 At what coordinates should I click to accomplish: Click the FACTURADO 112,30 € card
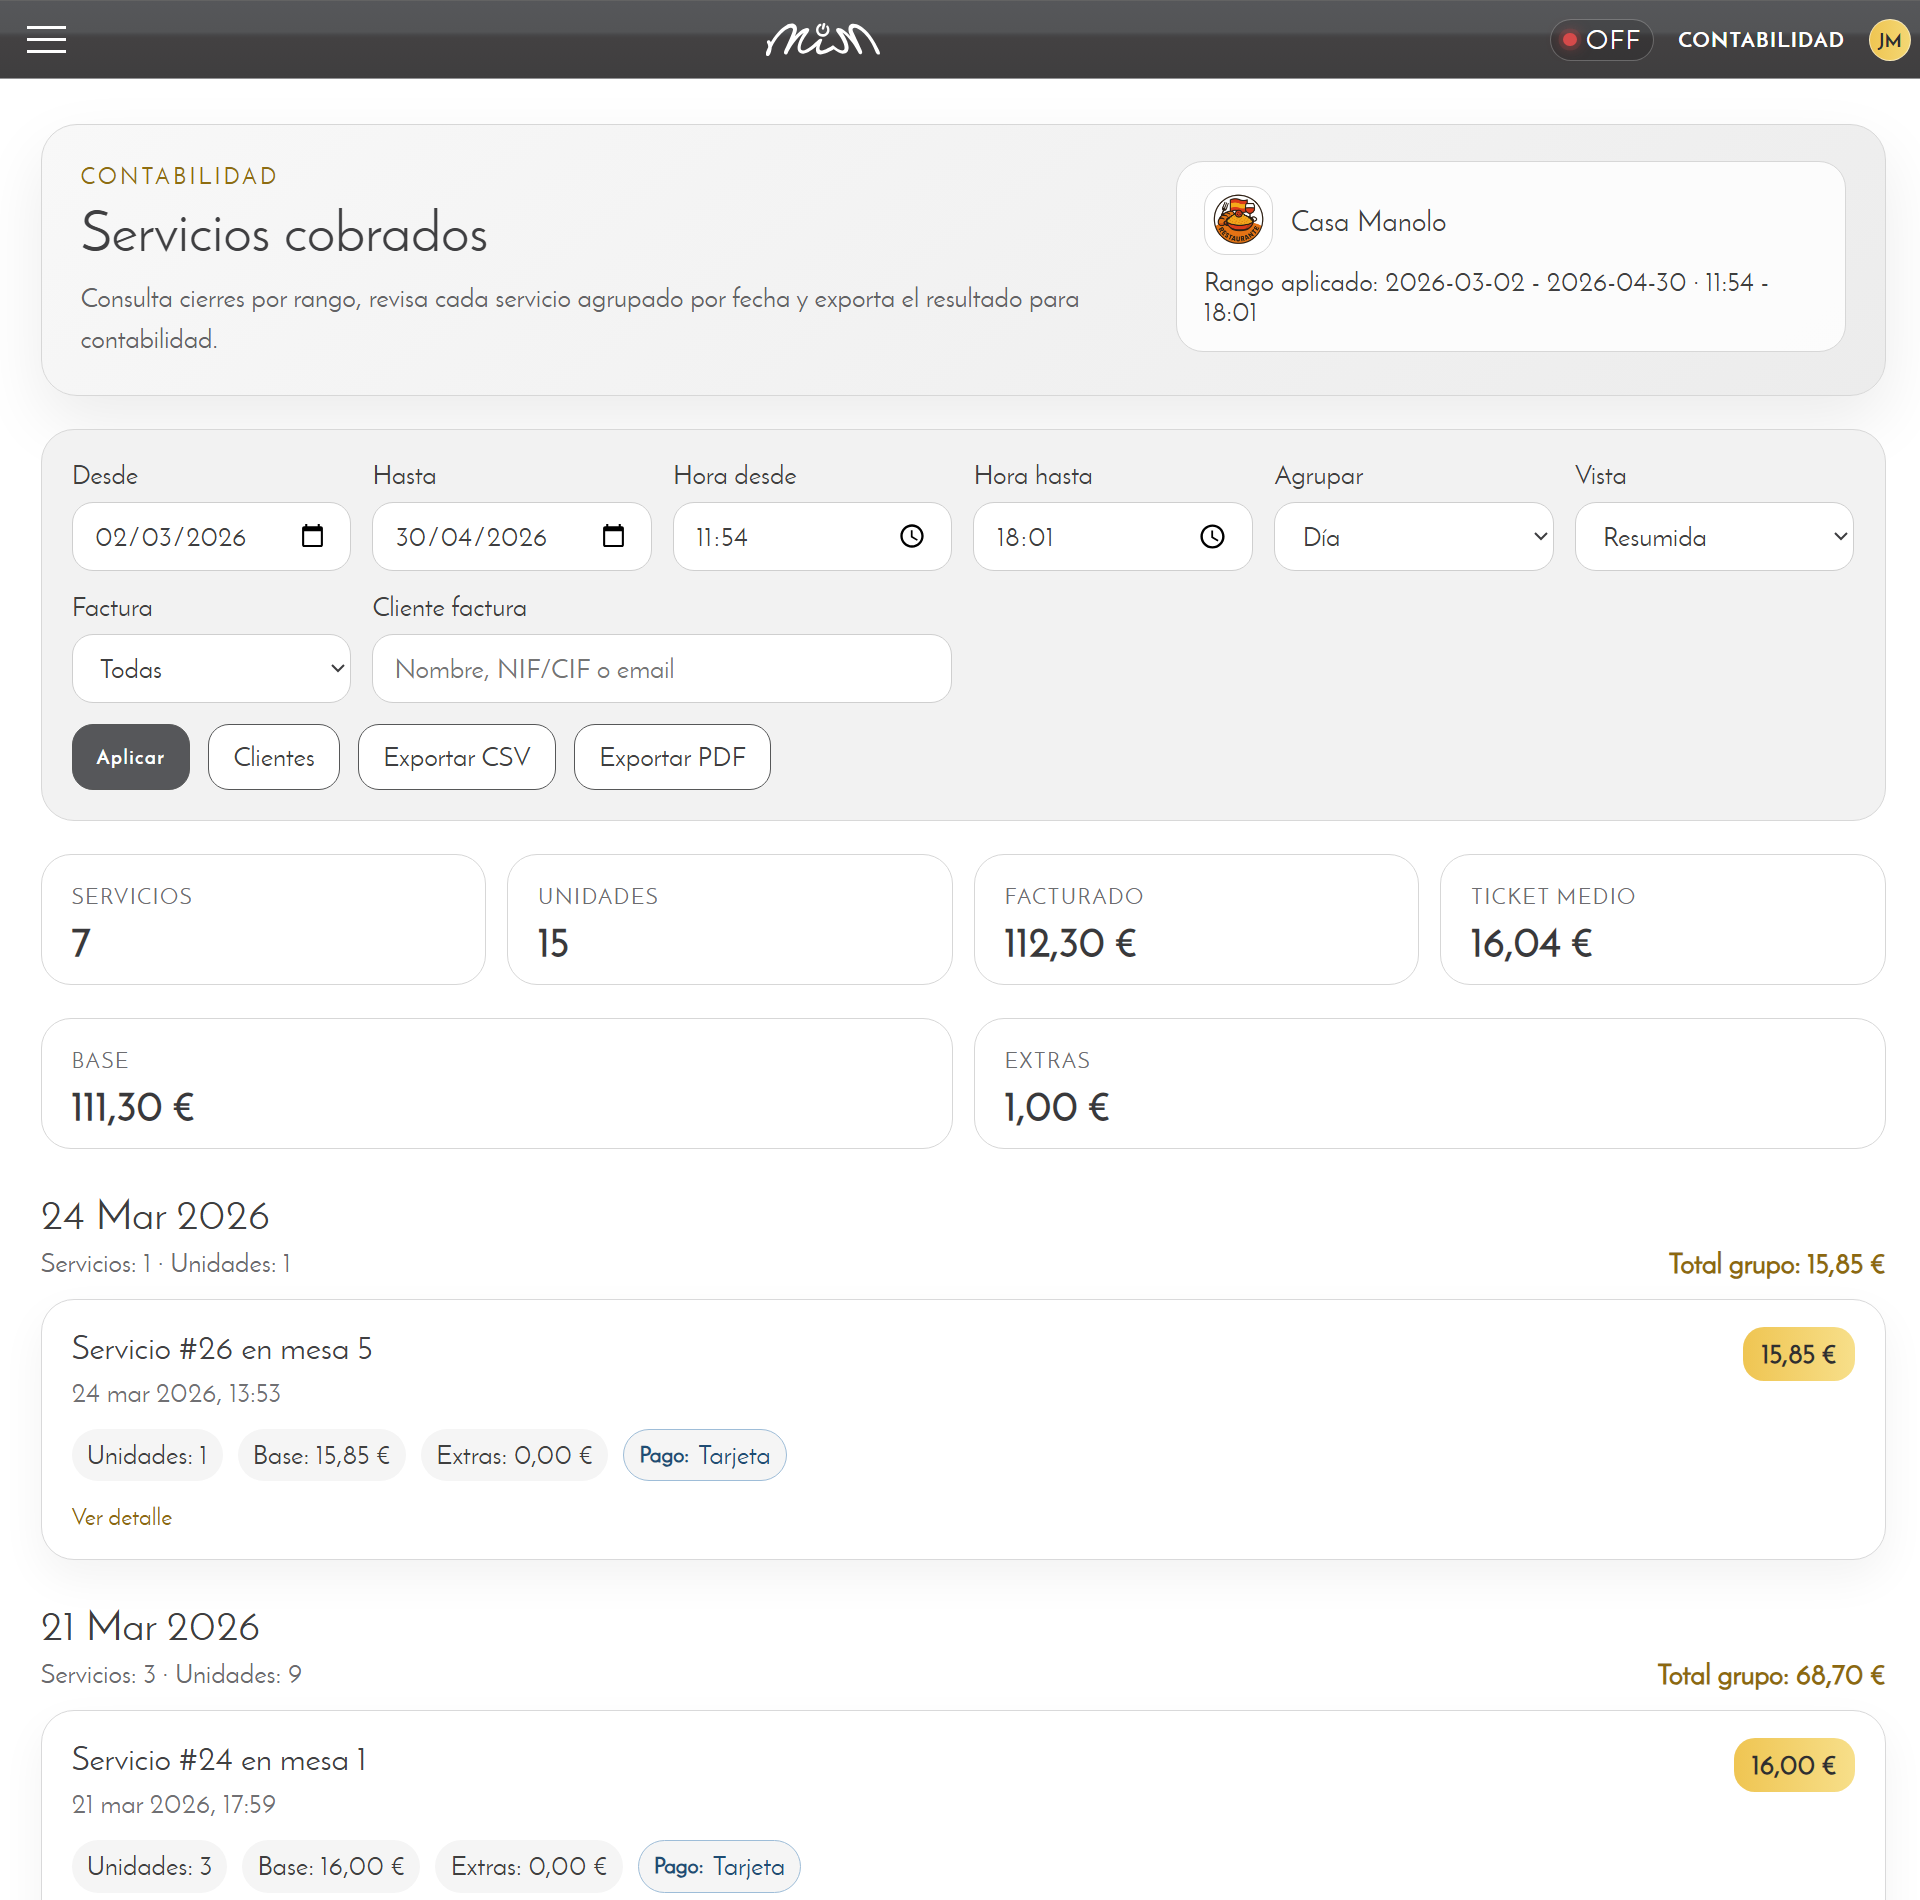click(x=1196, y=919)
